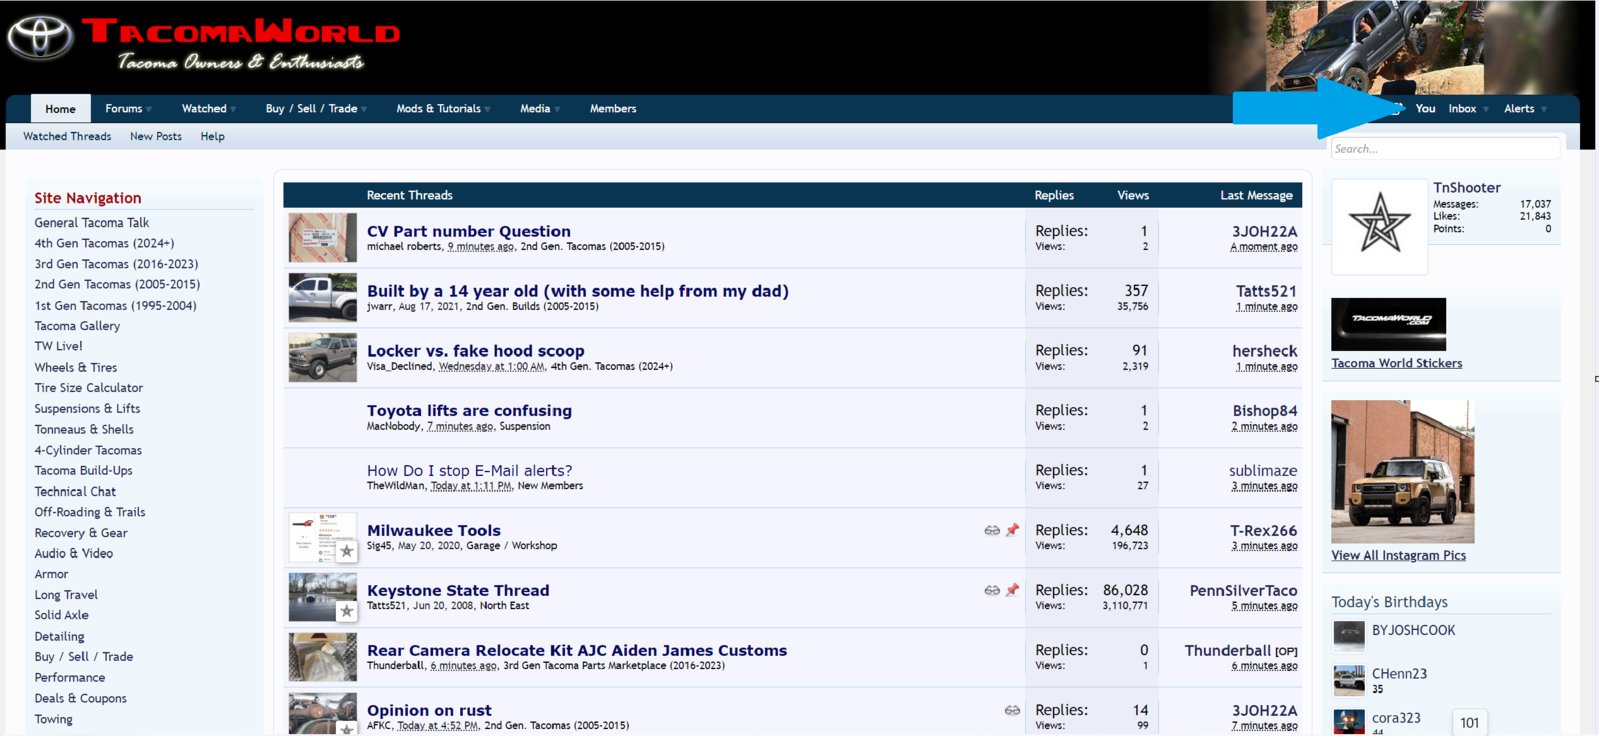Open TW Live! in Site Navigation
The height and width of the screenshot is (736, 1599).
tap(58, 346)
